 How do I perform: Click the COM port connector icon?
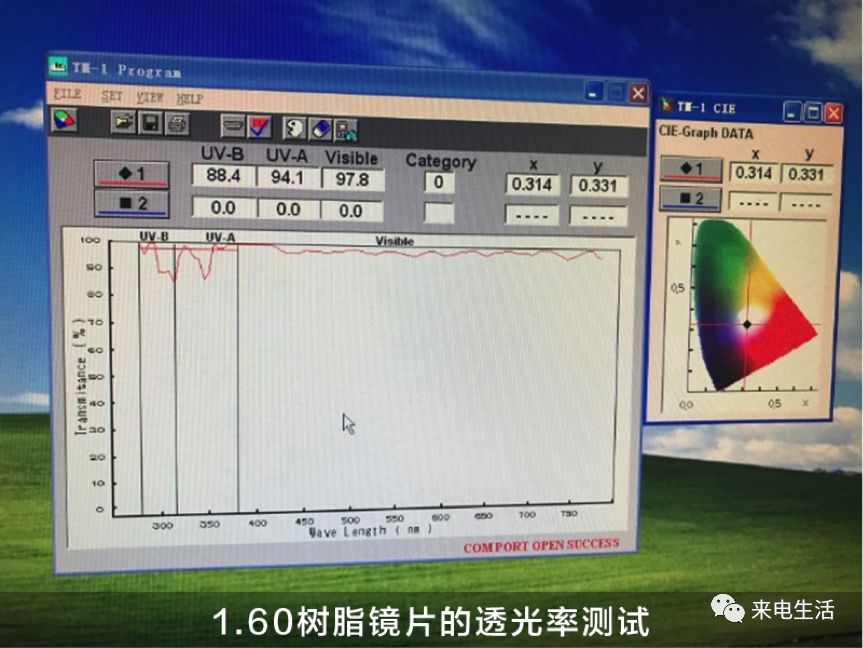[x=233, y=126]
